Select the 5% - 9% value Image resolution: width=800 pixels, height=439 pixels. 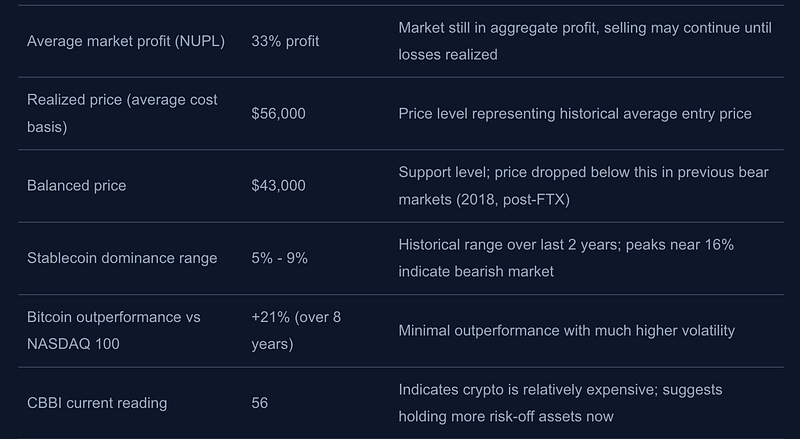click(x=279, y=258)
